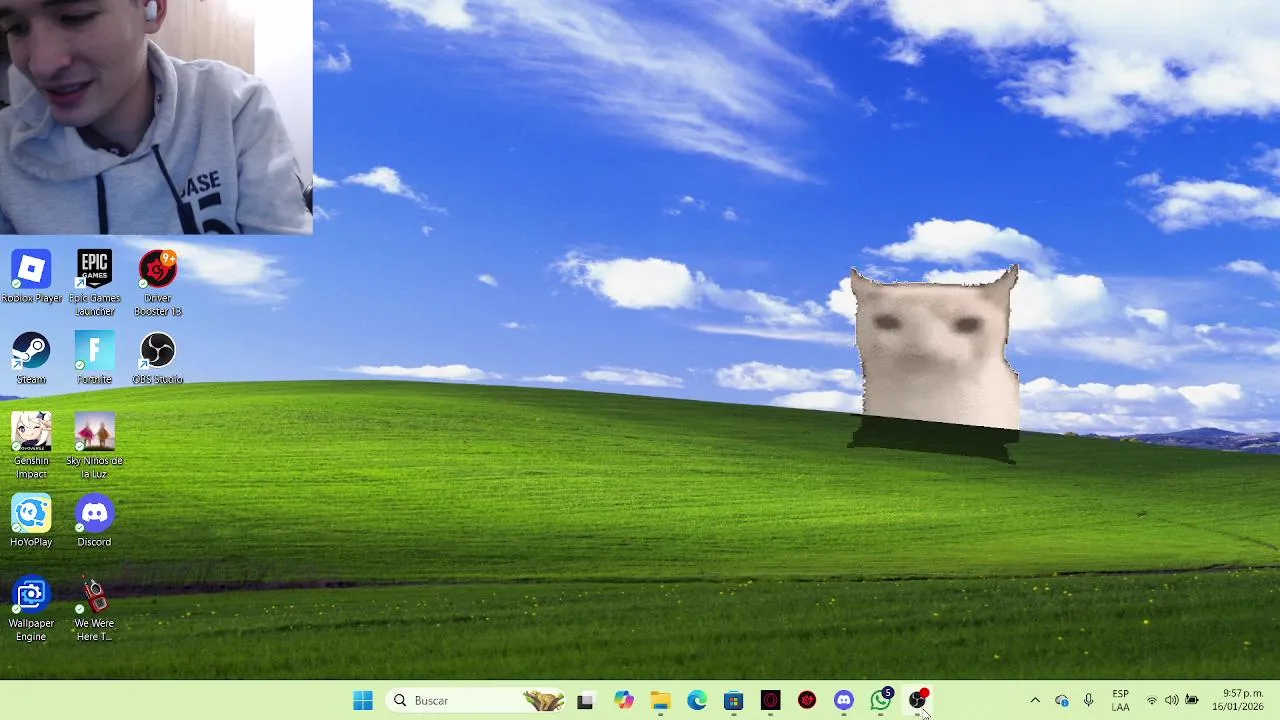1280x720 pixels.
Task: Switch to OBS Studio in the taskbar
Action: [918, 700]
